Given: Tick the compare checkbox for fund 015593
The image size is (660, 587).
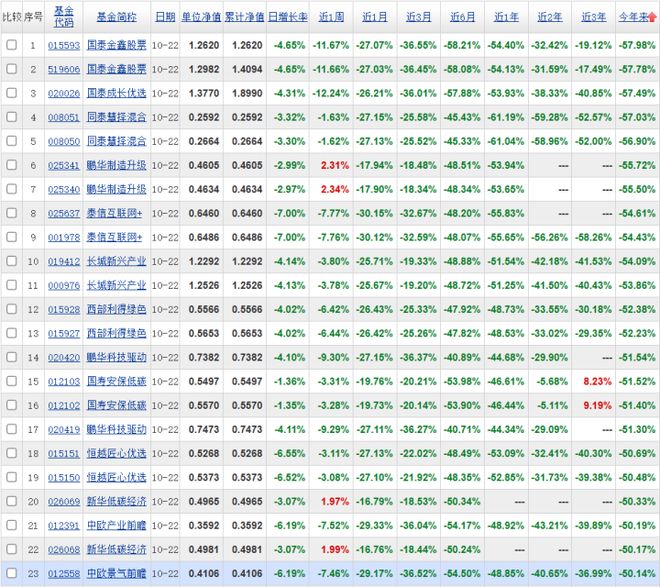Looking at the screenshot, I should pos(12,45).
